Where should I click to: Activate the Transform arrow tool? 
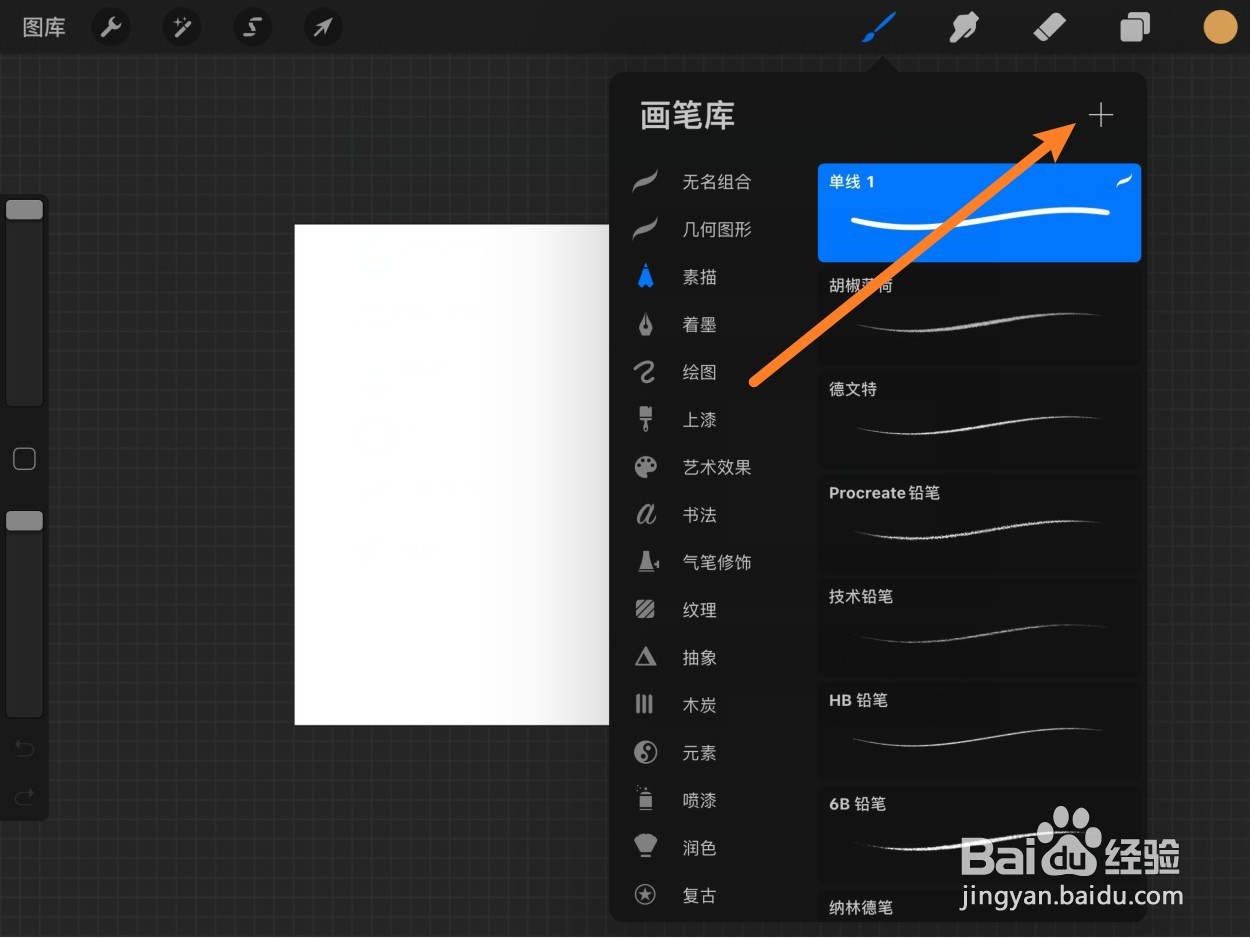(322, 27)
